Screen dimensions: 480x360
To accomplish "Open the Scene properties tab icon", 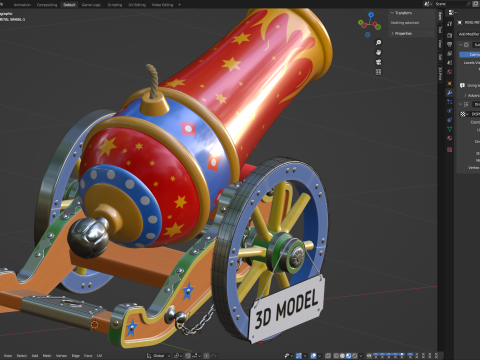I will (x=449, y=62).
